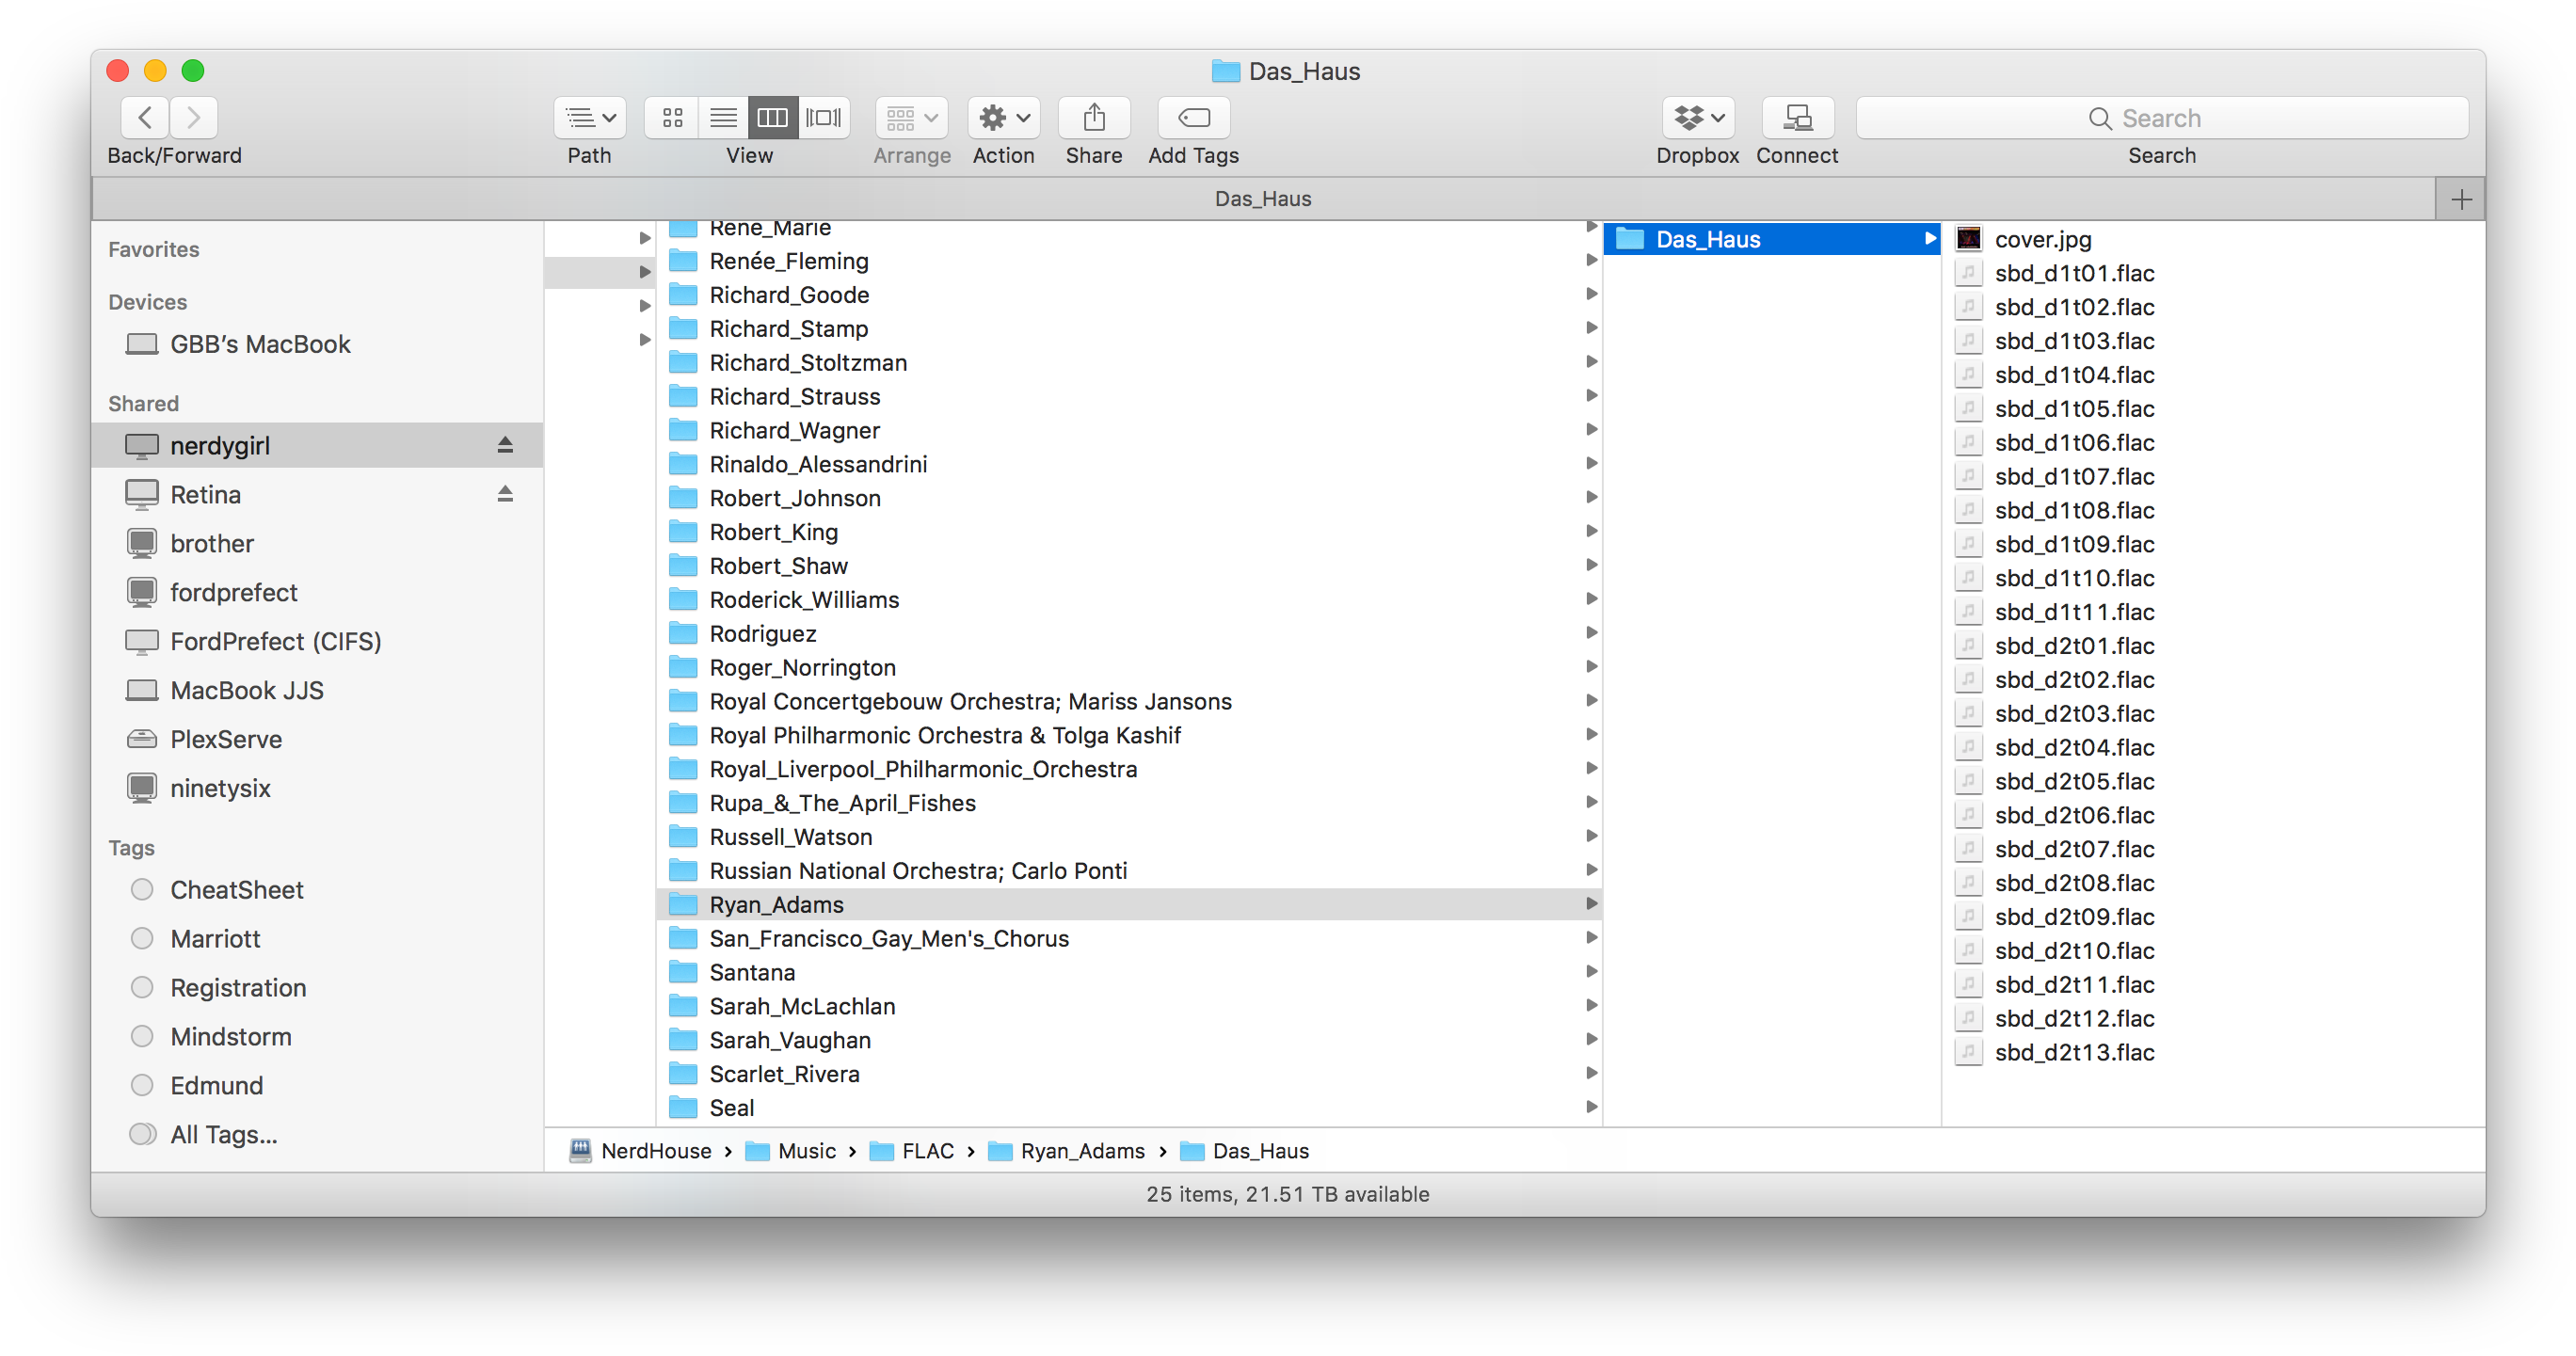
Task: Click Das_Haus window title folder icon
Action: [x=1225, y=71]
